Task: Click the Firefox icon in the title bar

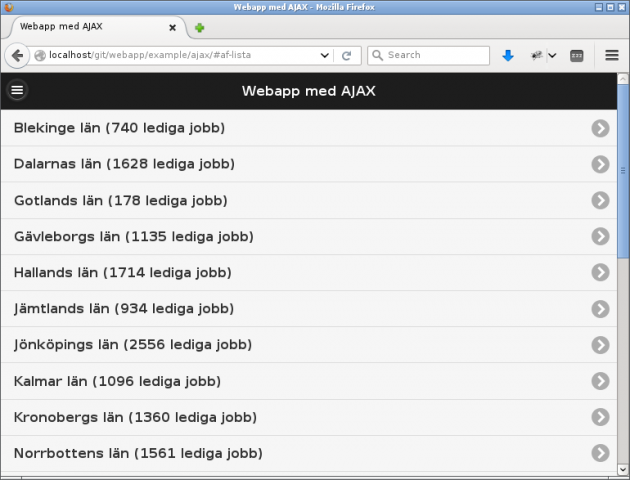Action: click(x=8, y=7)
